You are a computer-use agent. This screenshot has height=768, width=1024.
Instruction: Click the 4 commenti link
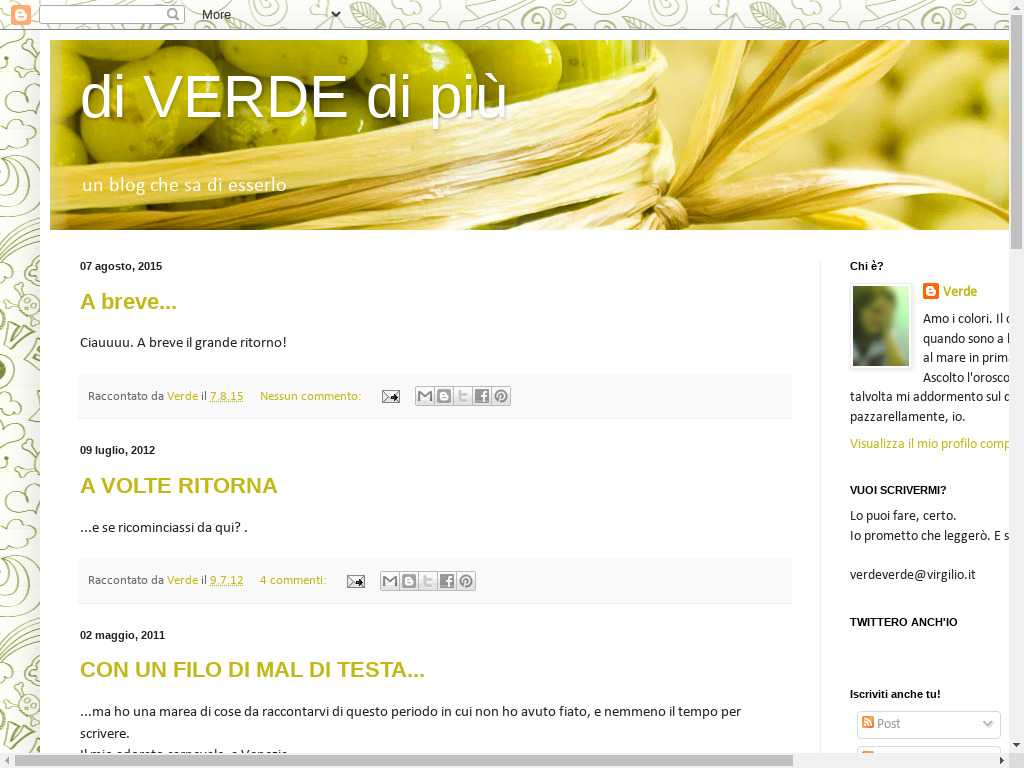pyautogui.click(x=293, y=580)
